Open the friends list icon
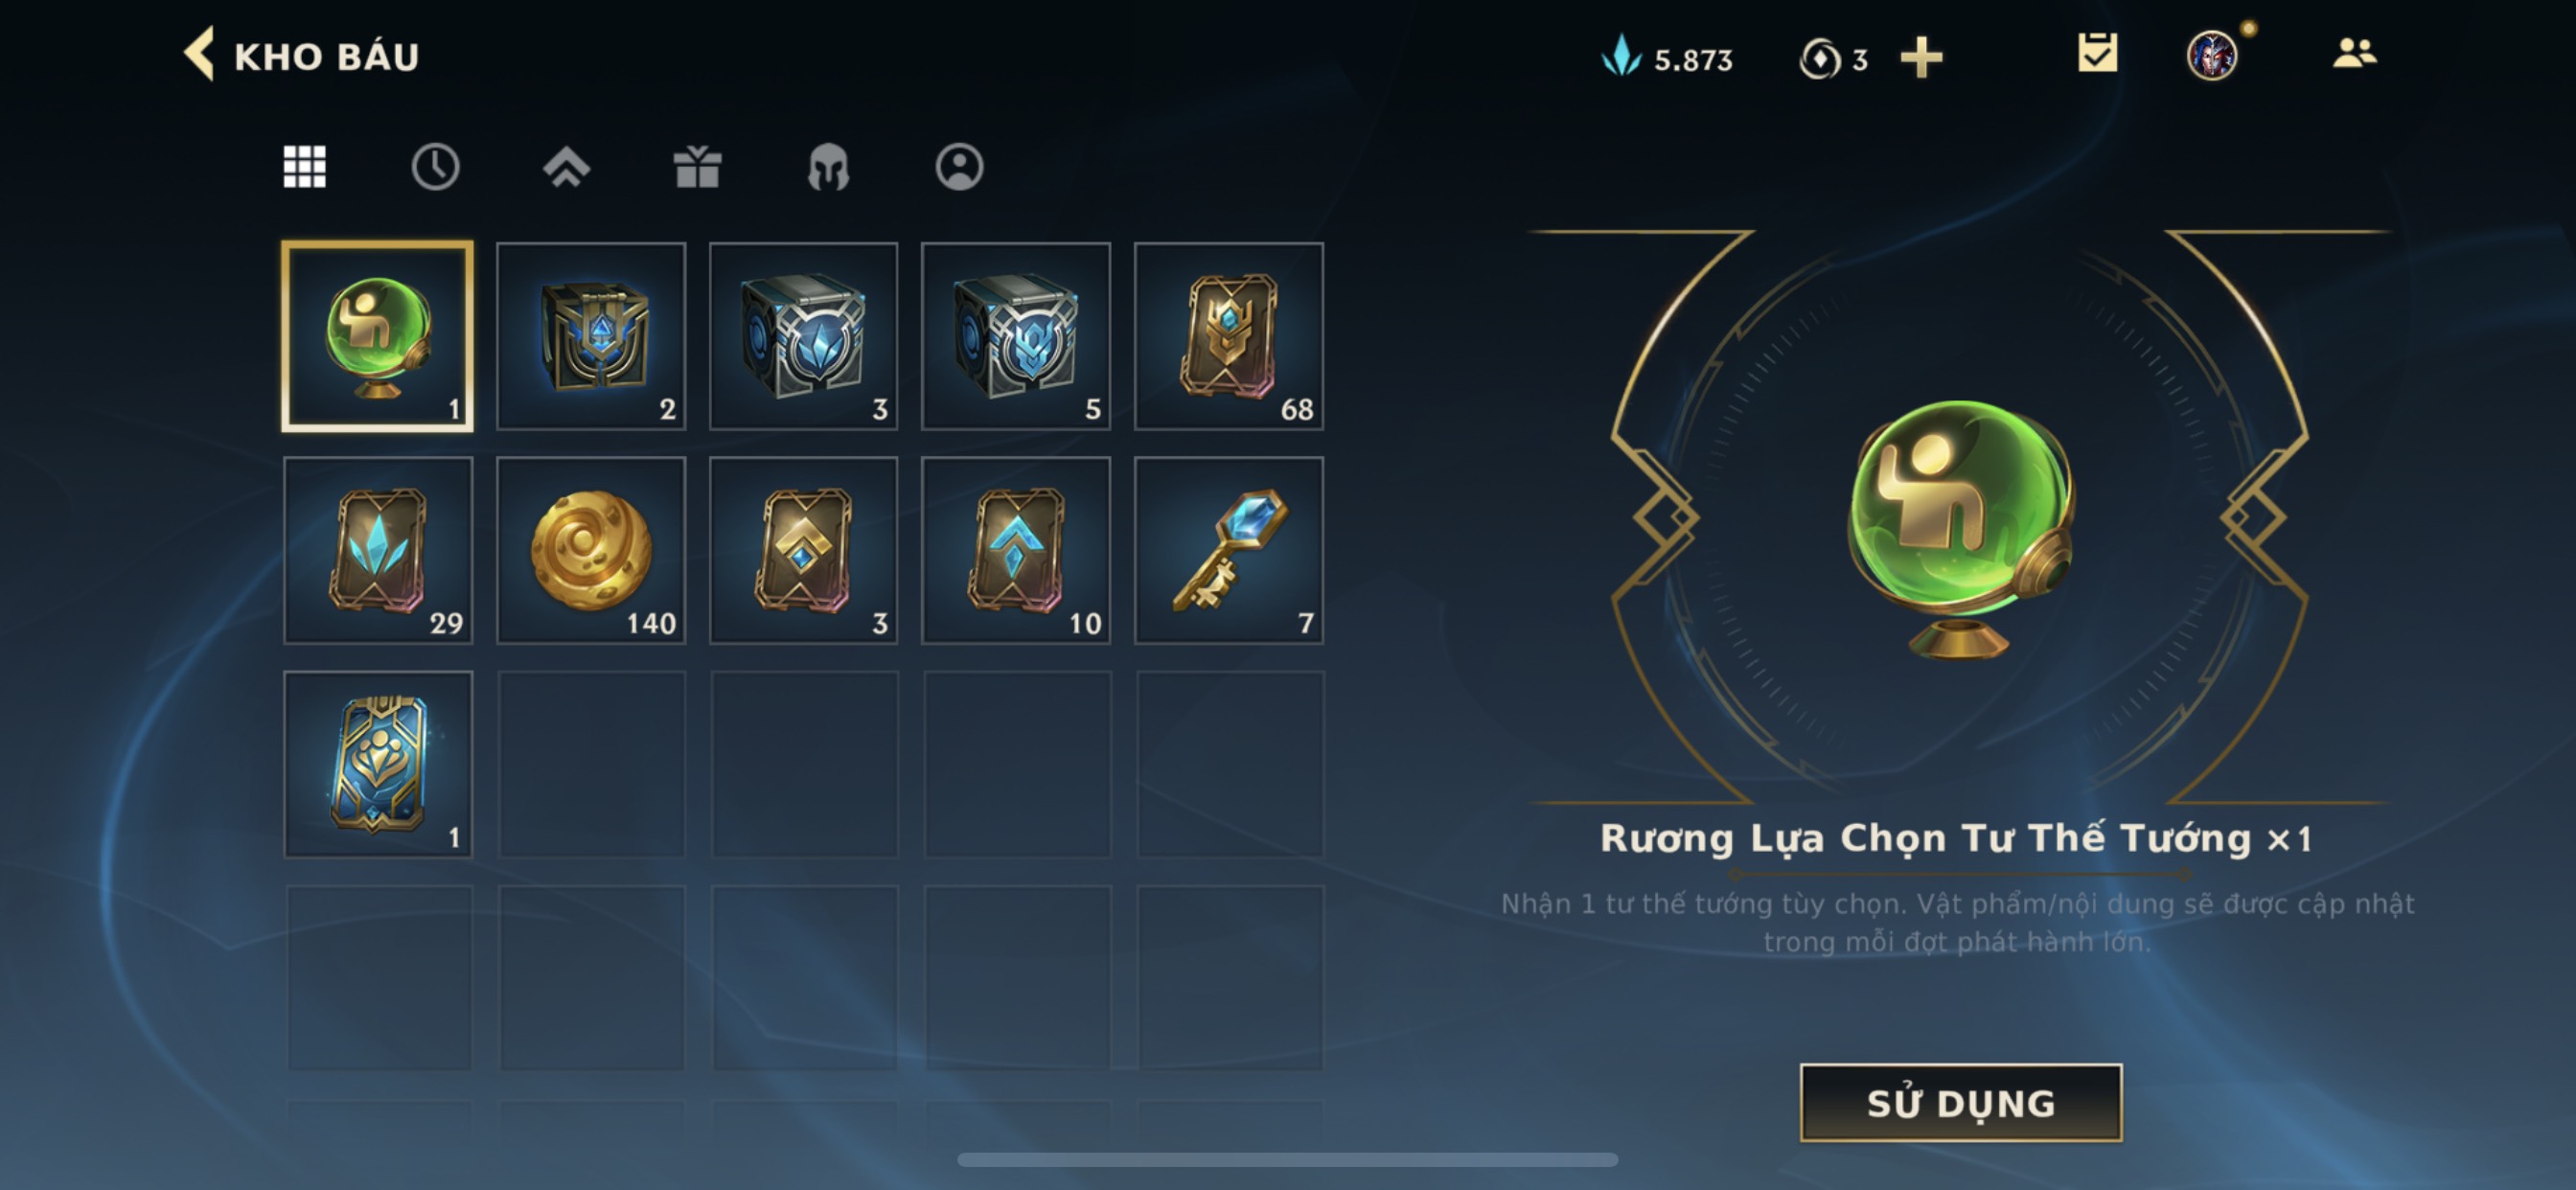Viewport: 2576px width, 1190px height. 2354,52
